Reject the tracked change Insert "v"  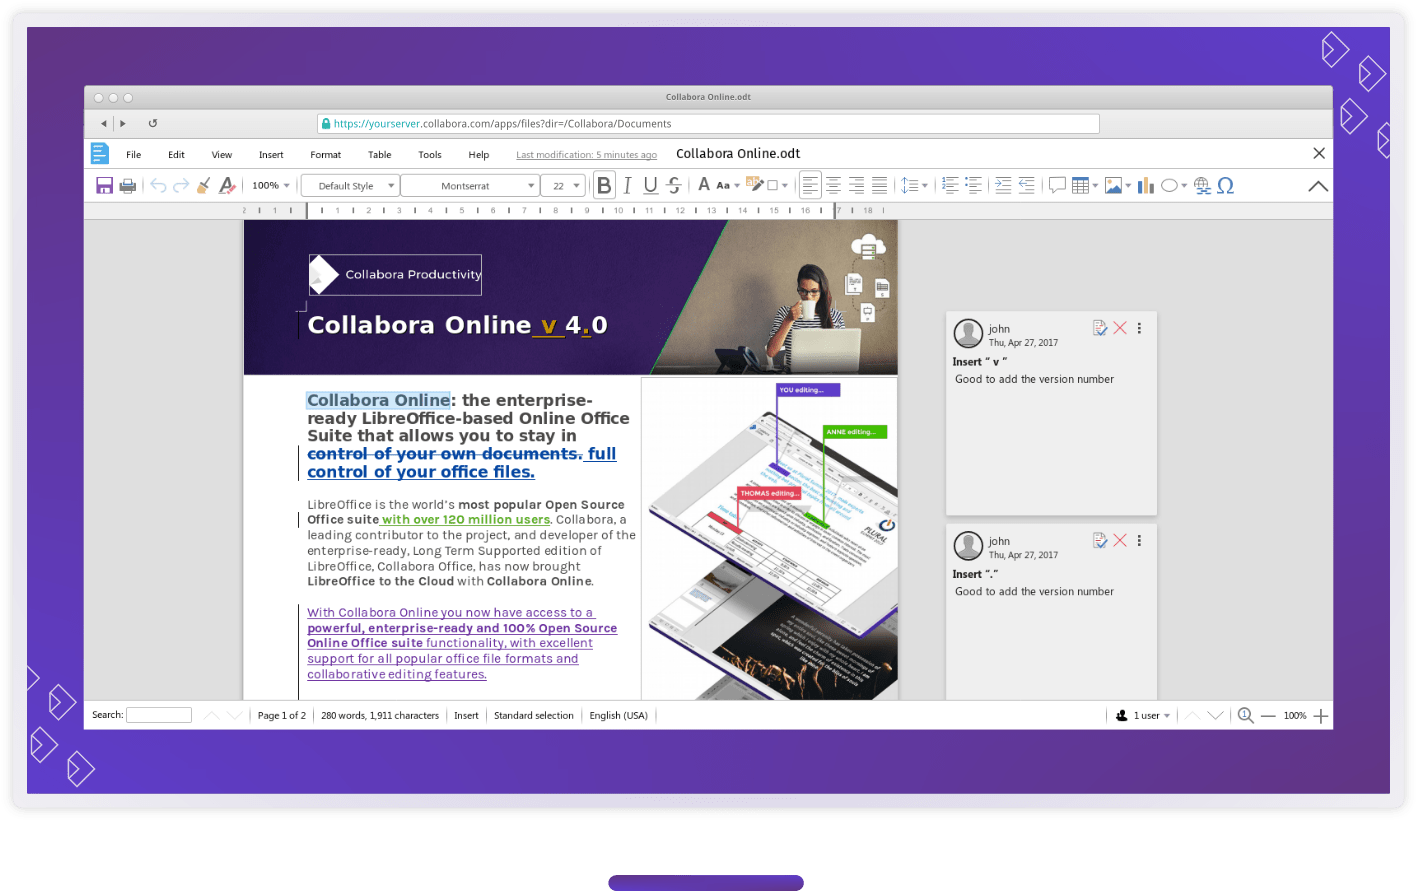[1120, 328]
